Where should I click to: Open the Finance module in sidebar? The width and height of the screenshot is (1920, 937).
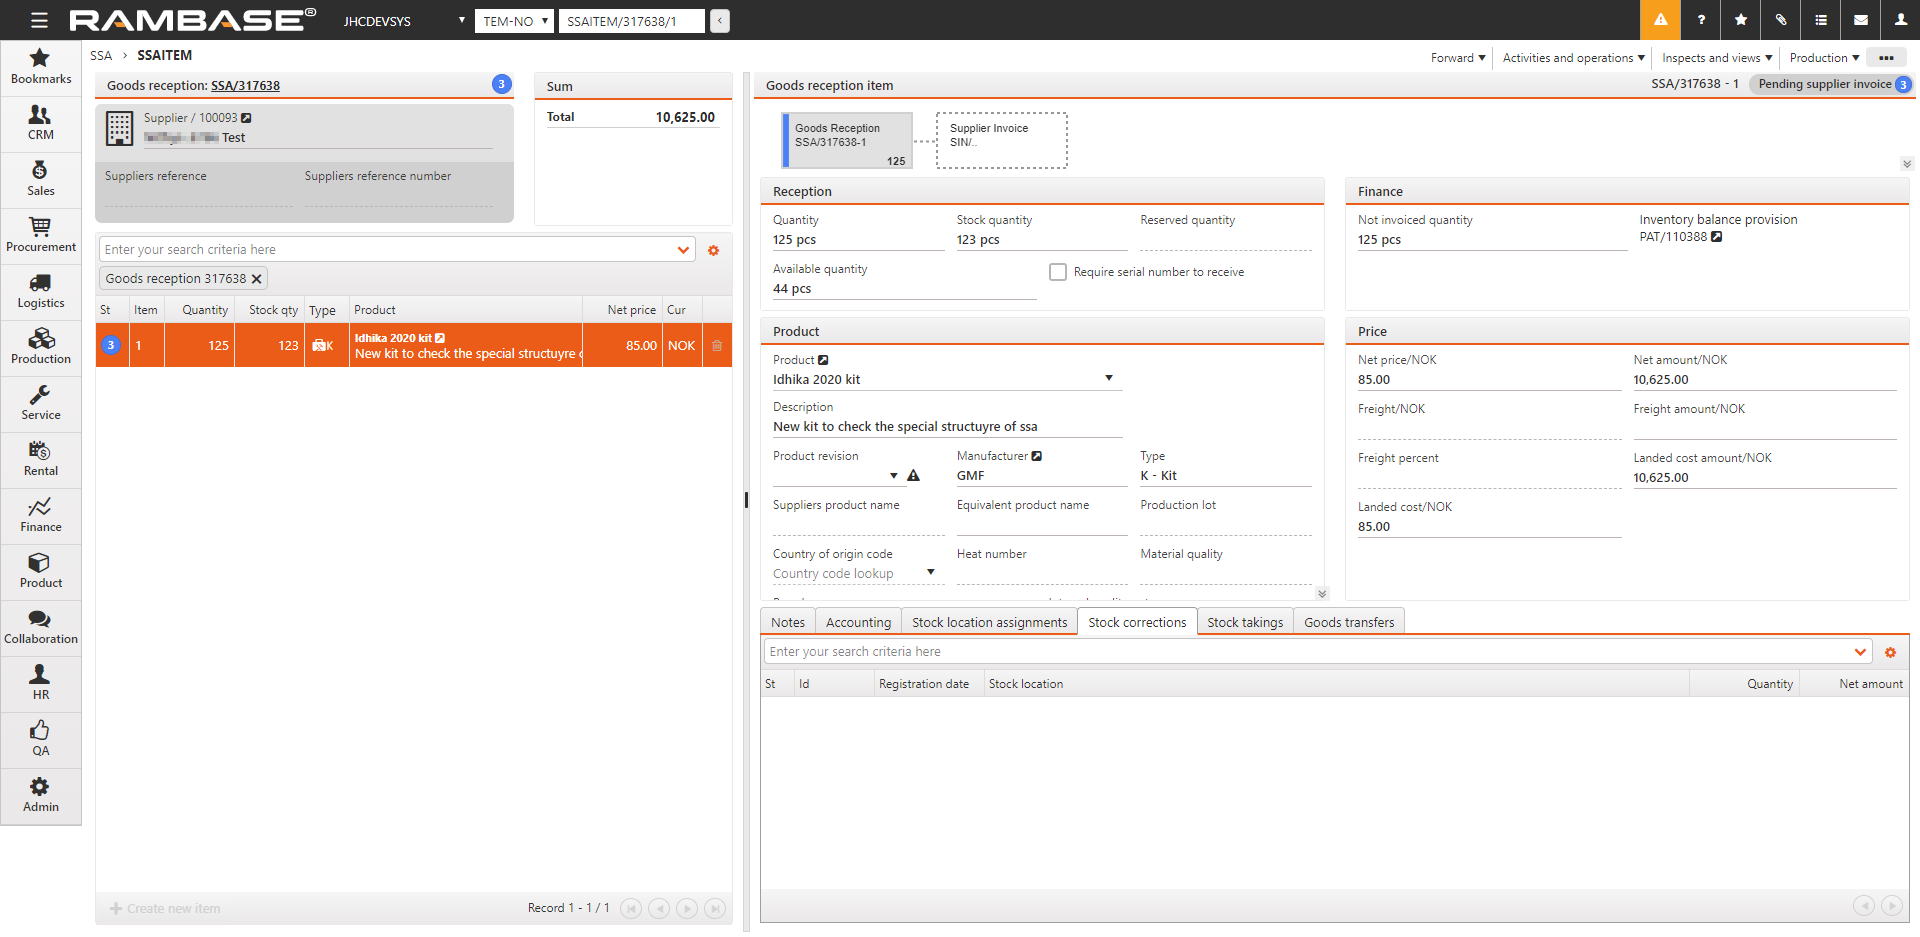point(41,515)
